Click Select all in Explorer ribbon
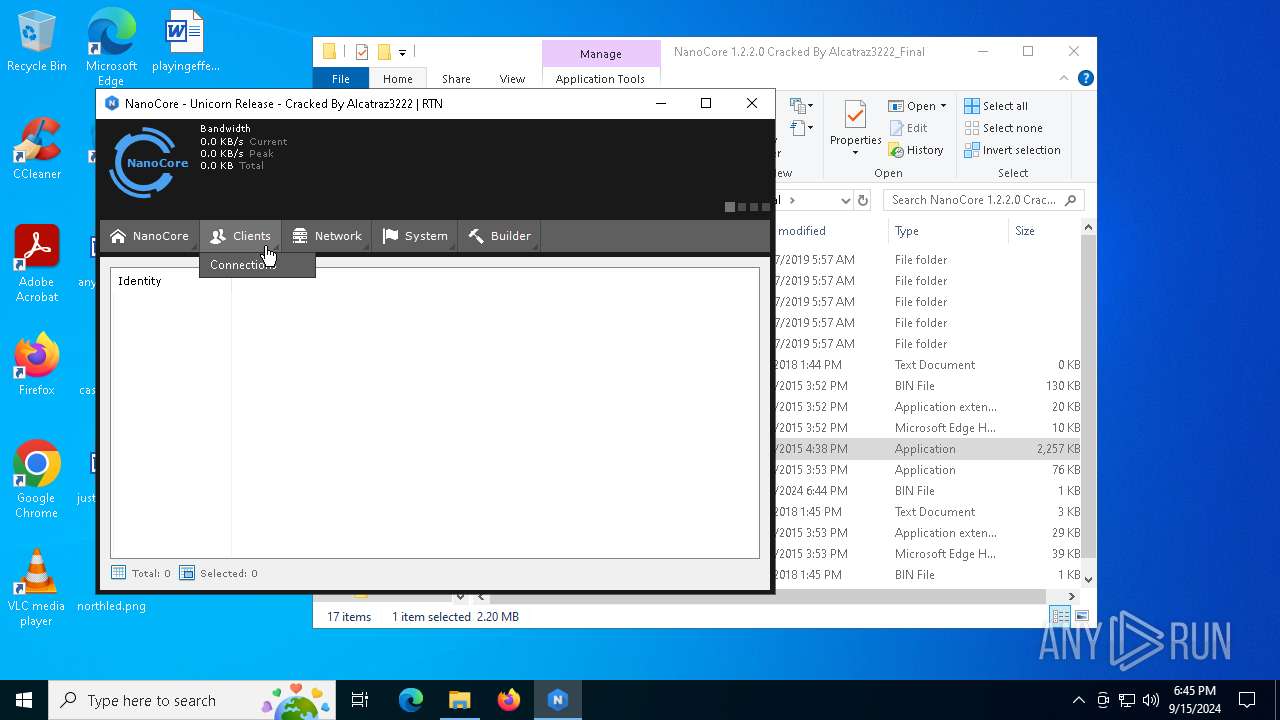The width and height of the screenshot is (1280, 720). coord(996,106)
